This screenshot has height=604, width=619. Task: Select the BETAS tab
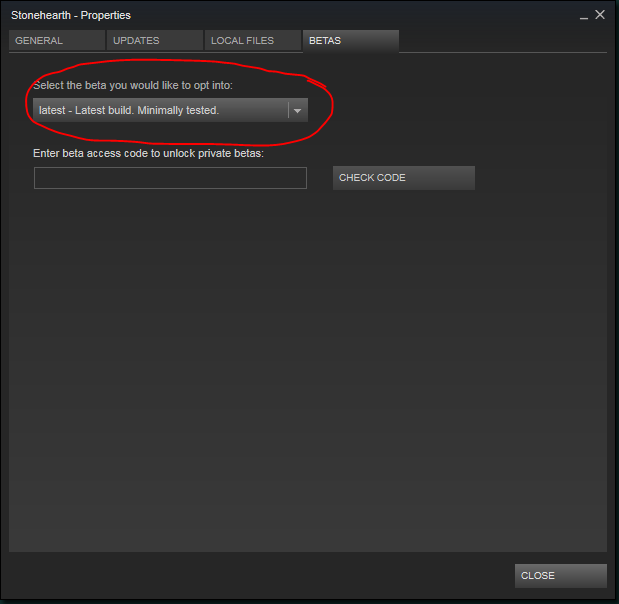click(x=351, y=41)
